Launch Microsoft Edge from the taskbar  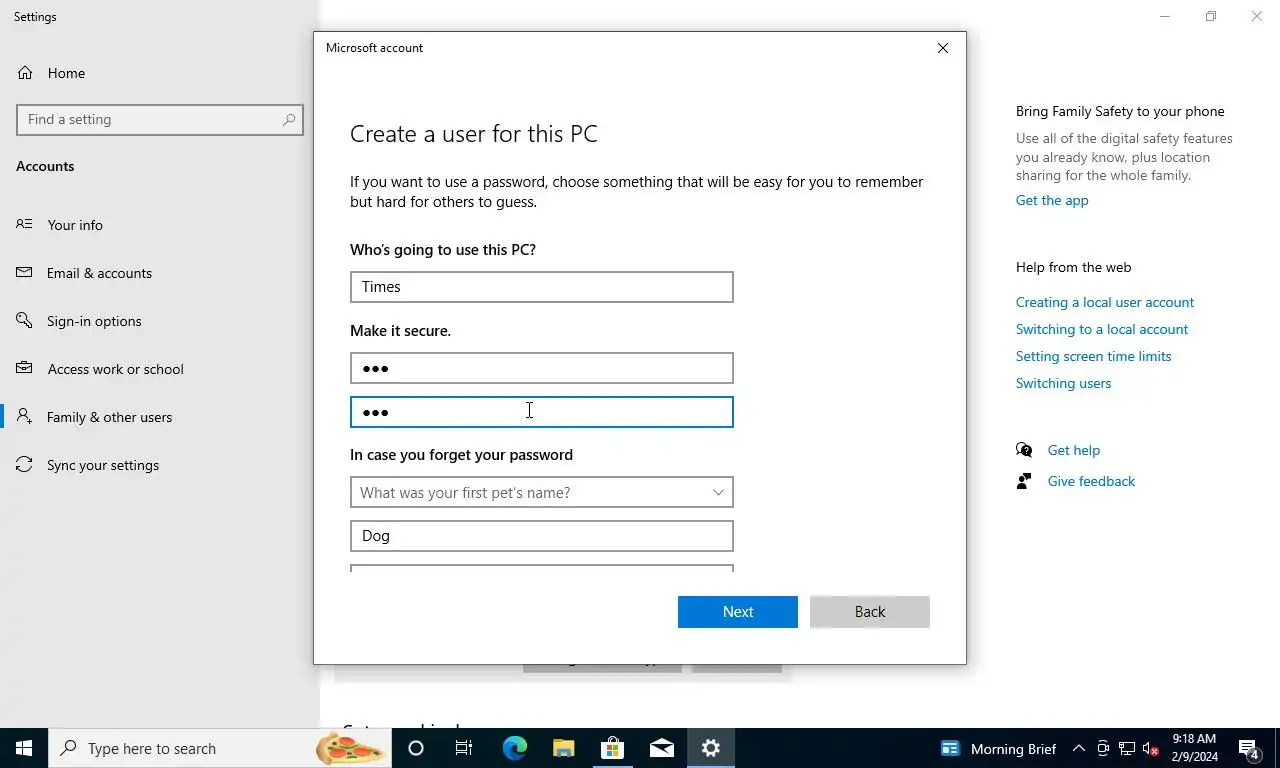click(514, 748)
